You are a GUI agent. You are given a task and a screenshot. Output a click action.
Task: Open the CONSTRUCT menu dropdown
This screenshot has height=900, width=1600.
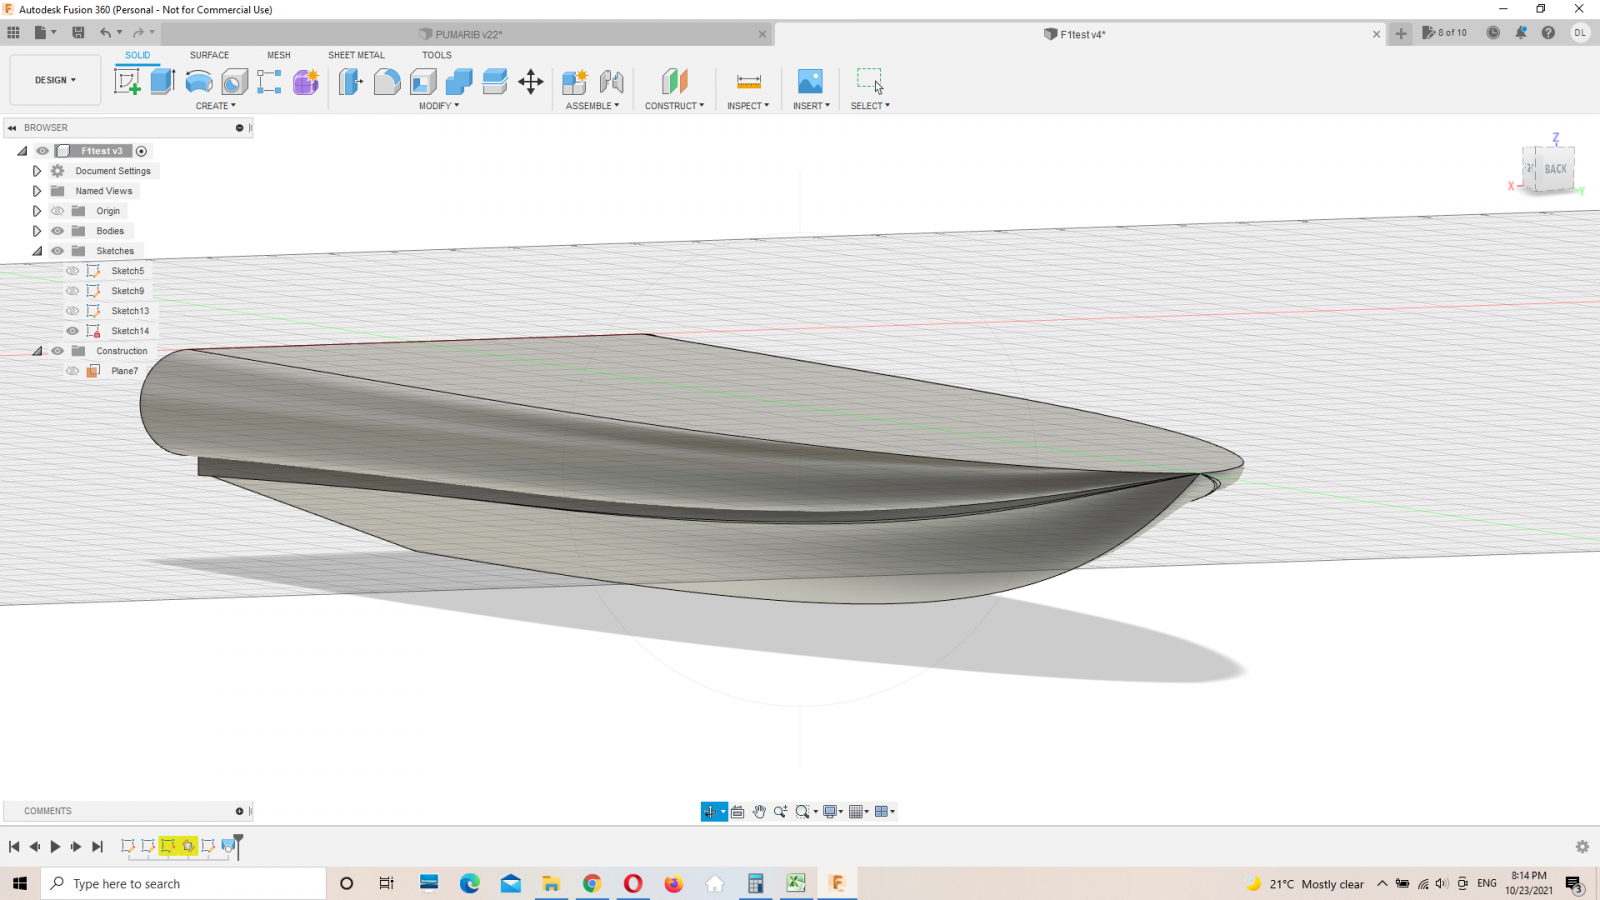(x=675, y=106)
